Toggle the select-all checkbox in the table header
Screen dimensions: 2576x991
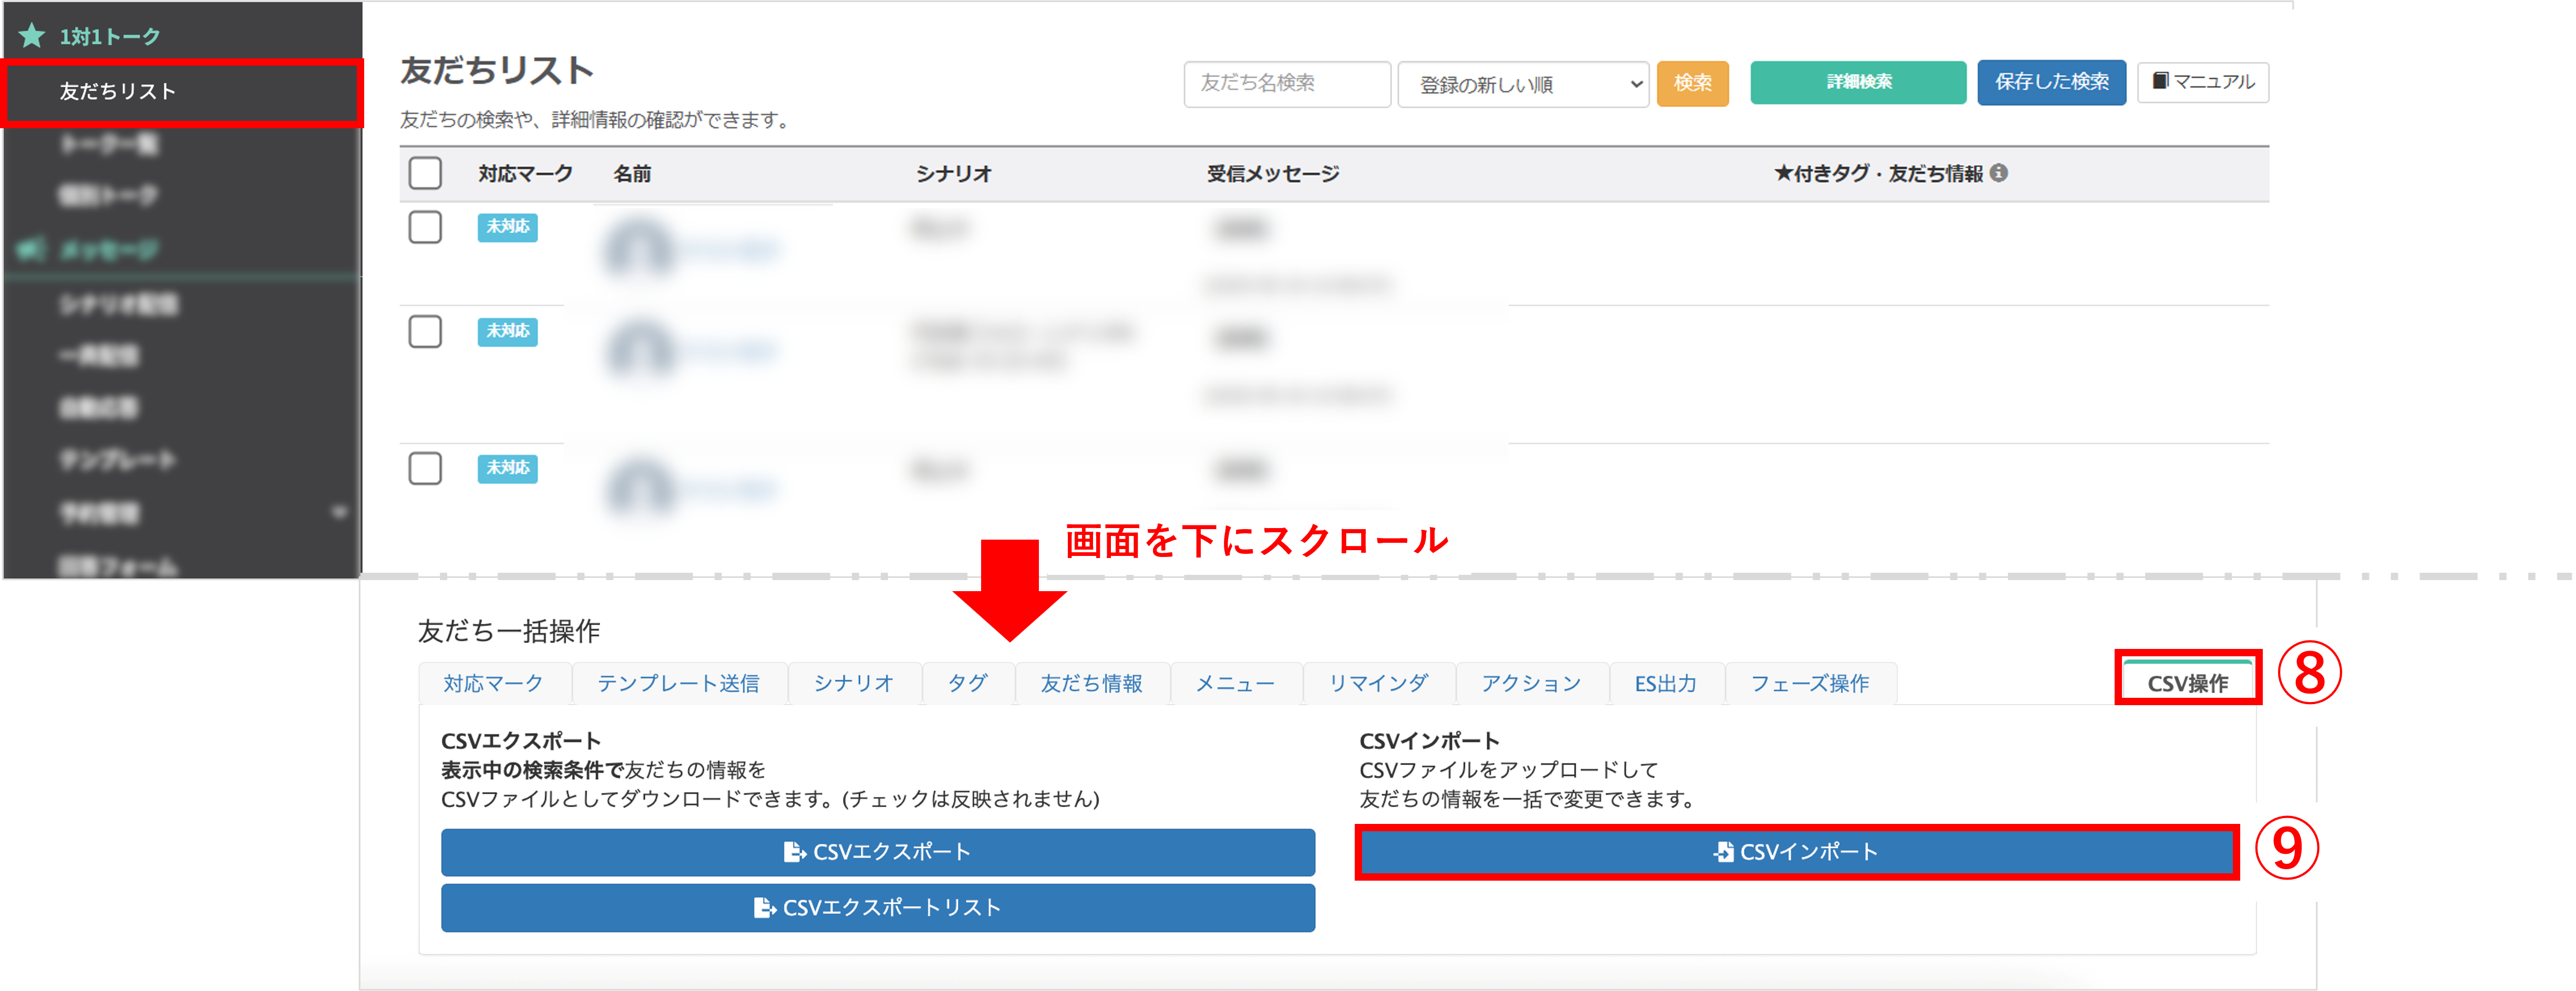(x=425, y=173)
